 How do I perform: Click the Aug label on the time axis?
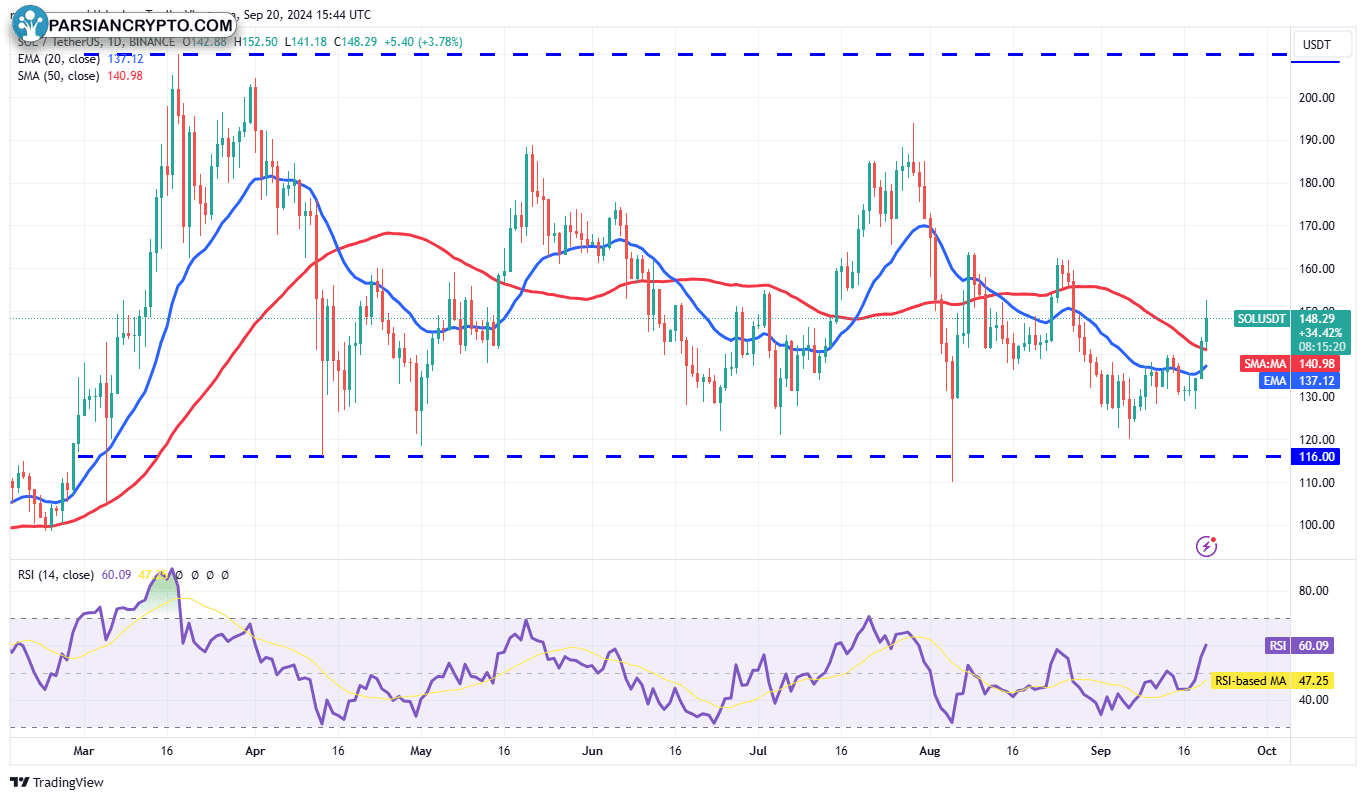pyautogui.click(x=929, y=750)
